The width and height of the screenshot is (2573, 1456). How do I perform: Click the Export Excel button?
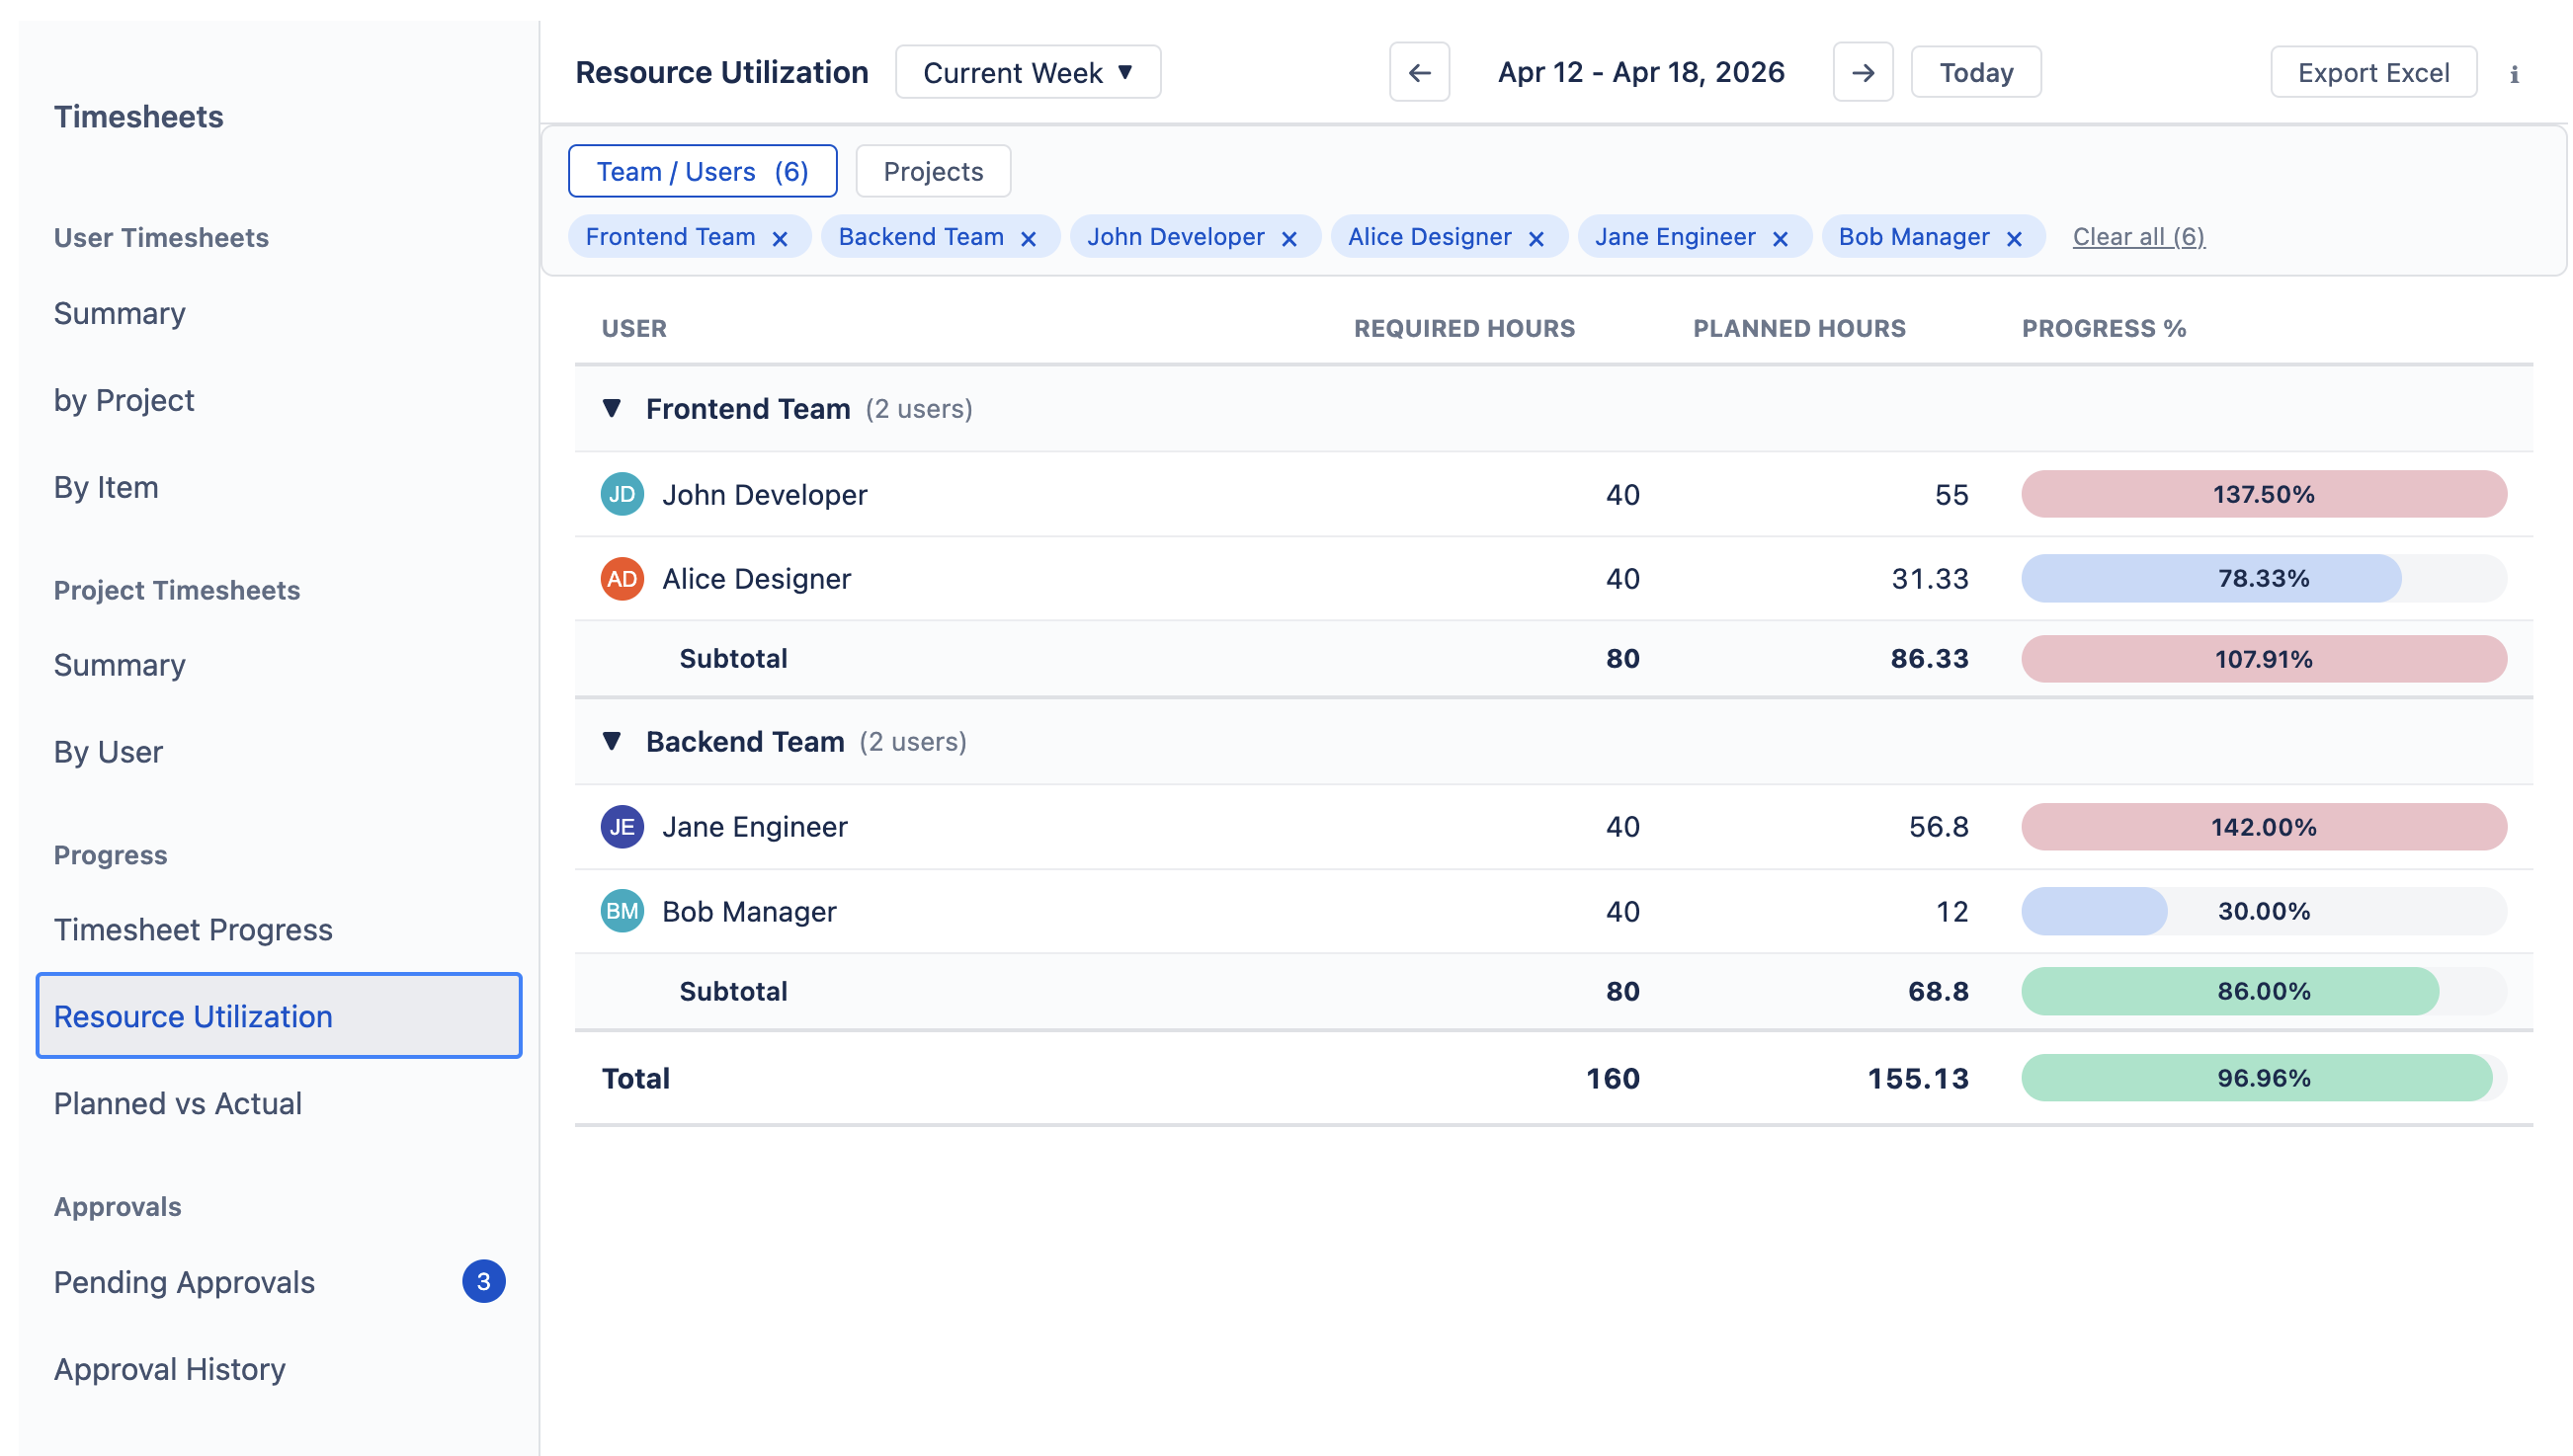(x=2373, y=72)
